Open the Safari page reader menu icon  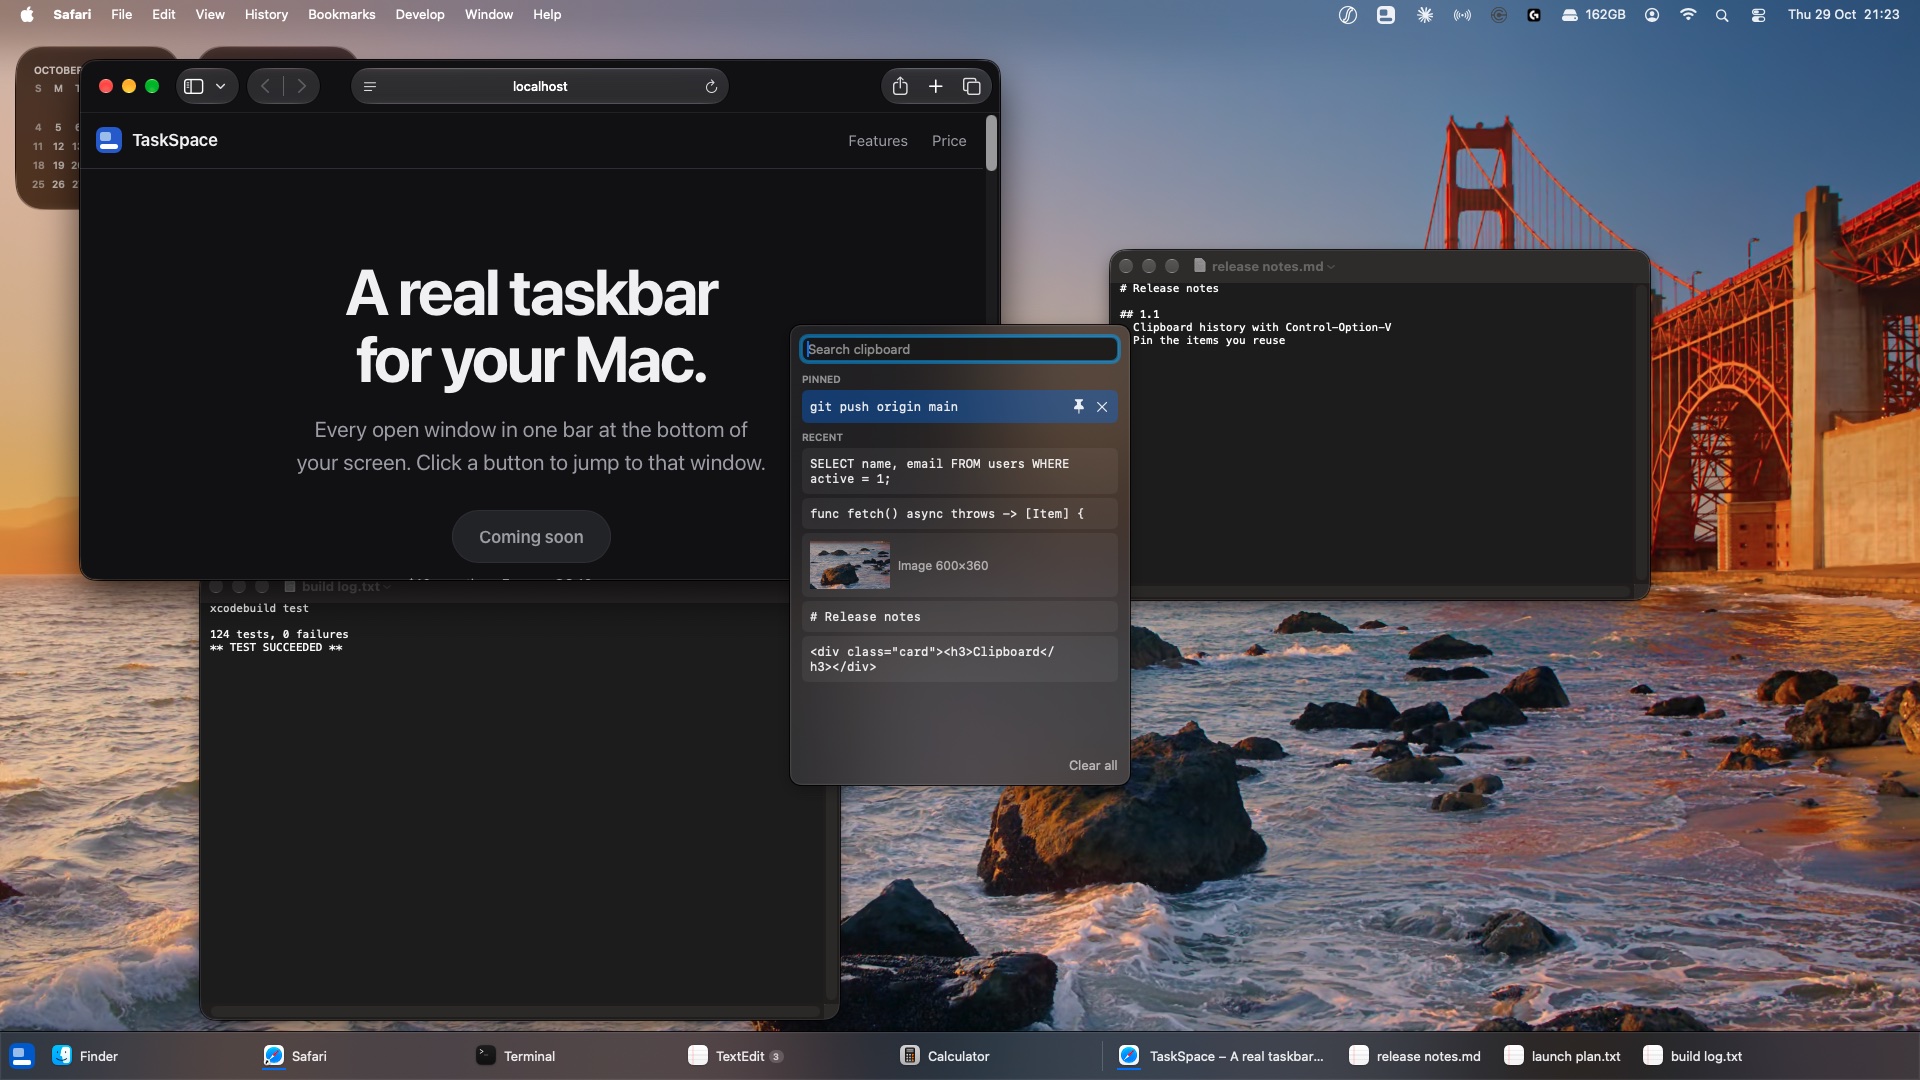click(370, 87)
